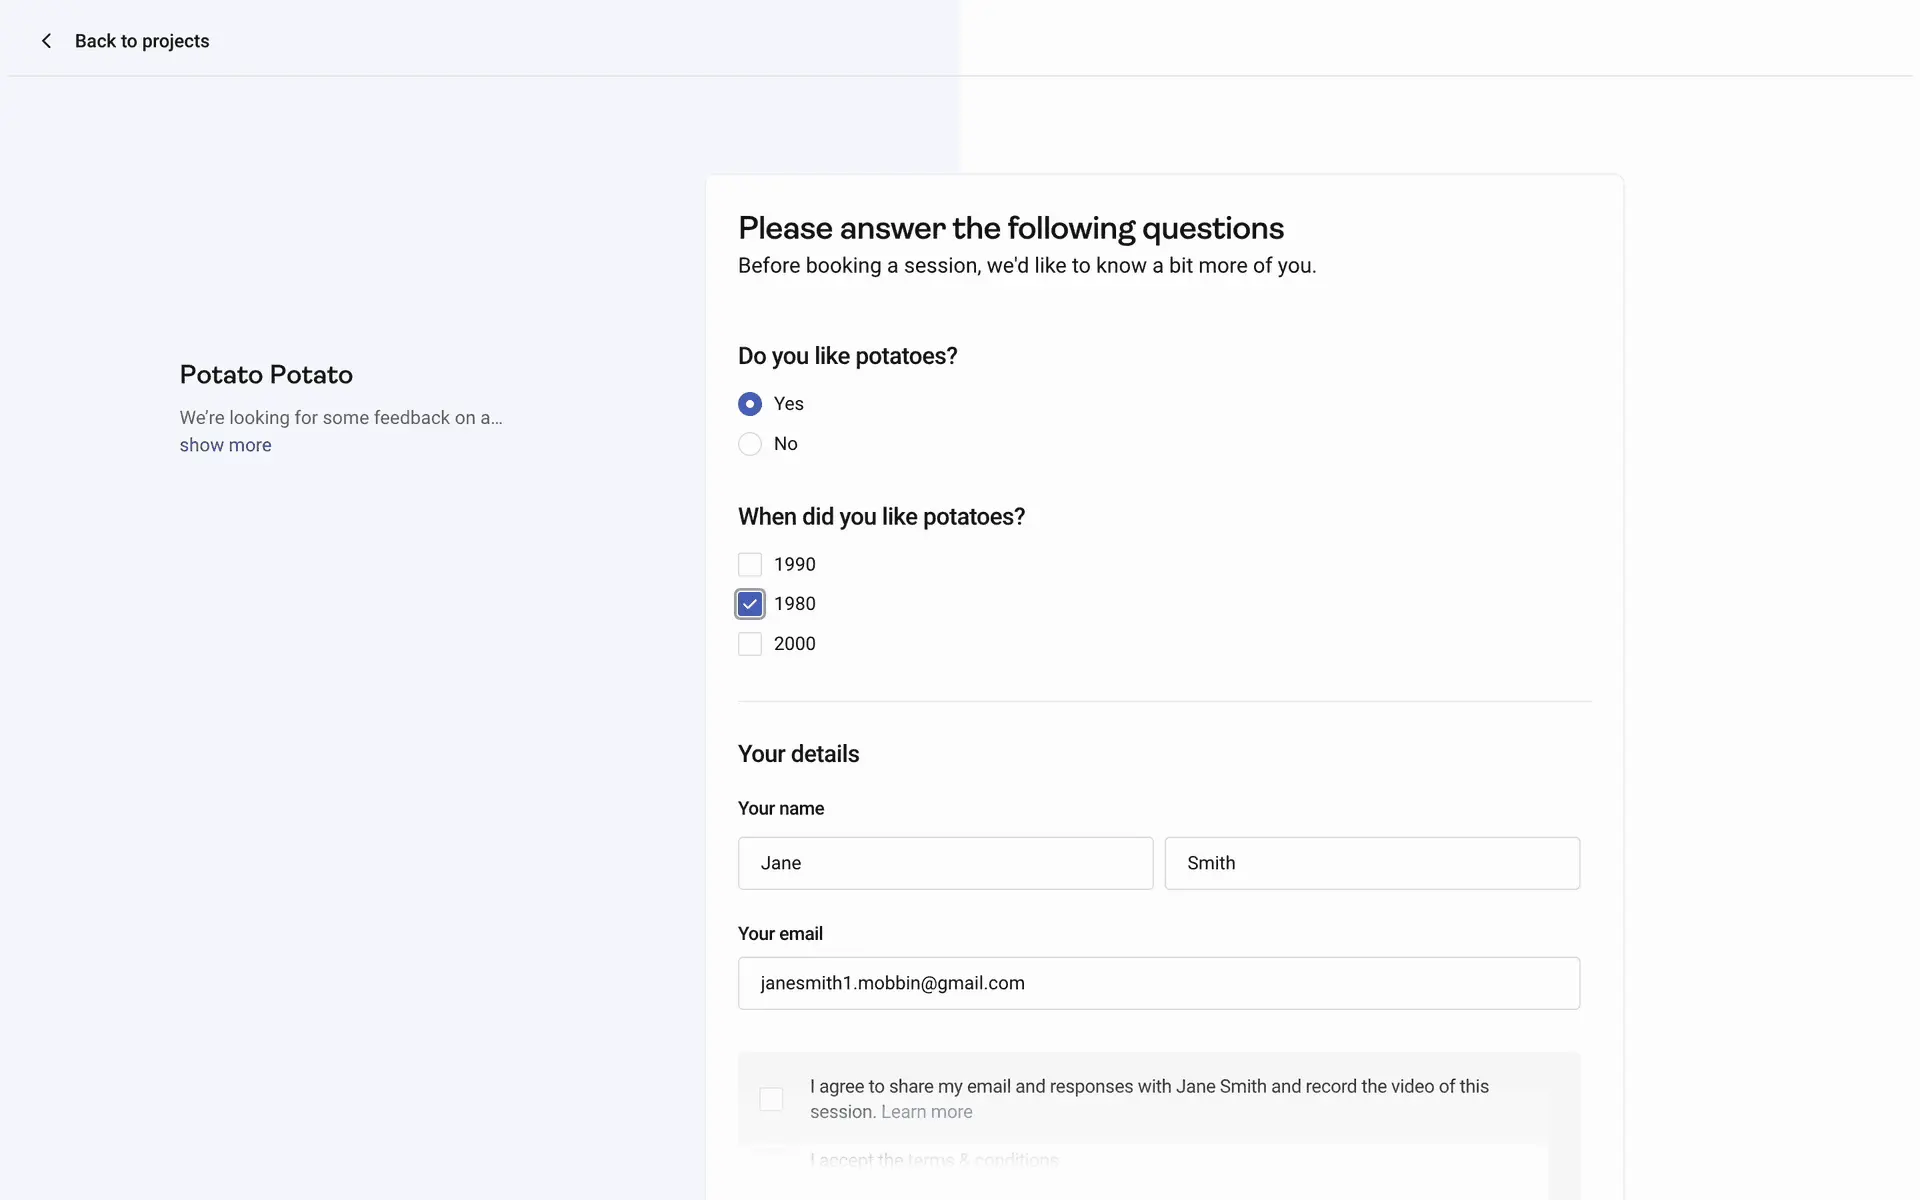Choose the No radio button

coord(750,444)
